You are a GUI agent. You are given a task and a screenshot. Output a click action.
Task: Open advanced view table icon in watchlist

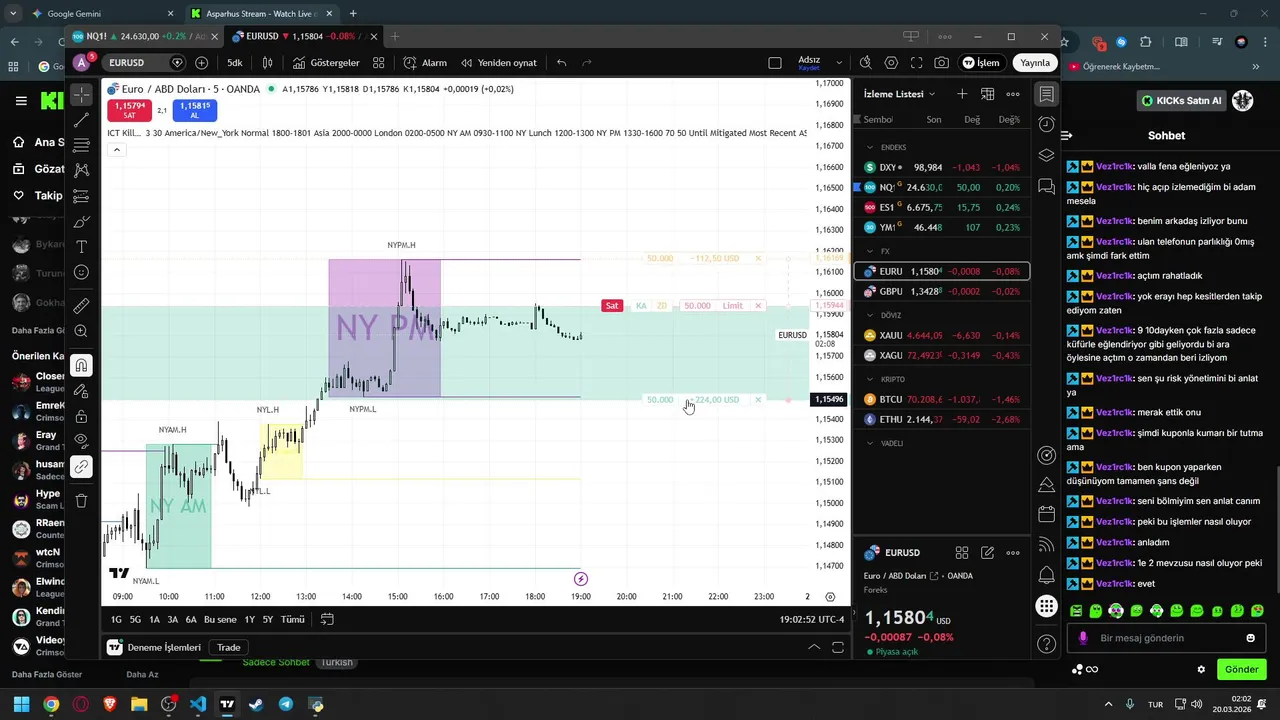tap(987, 94)
